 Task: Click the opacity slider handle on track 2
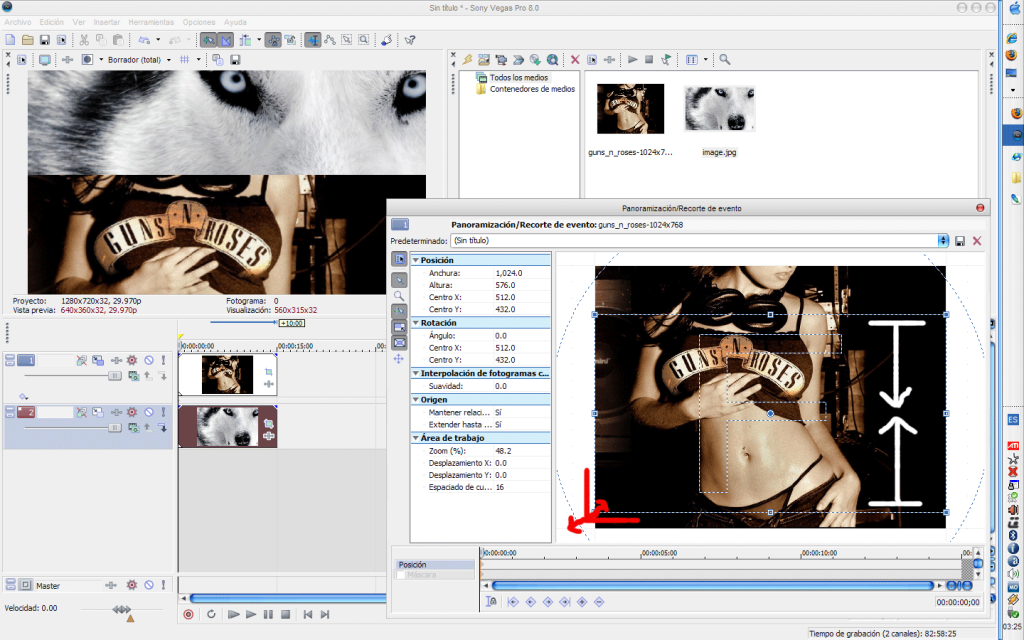[115, 428]
